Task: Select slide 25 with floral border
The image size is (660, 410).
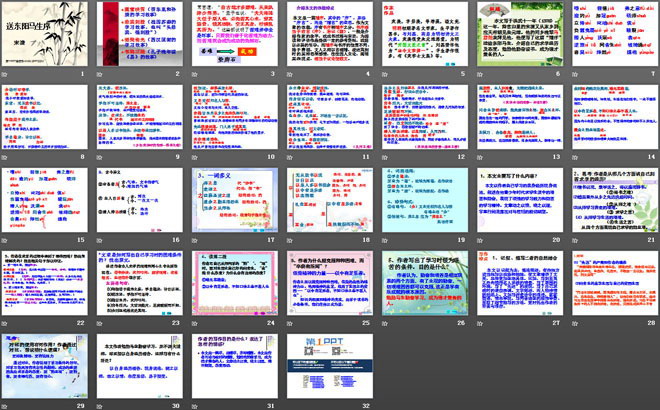Action: tap(327, 287)
